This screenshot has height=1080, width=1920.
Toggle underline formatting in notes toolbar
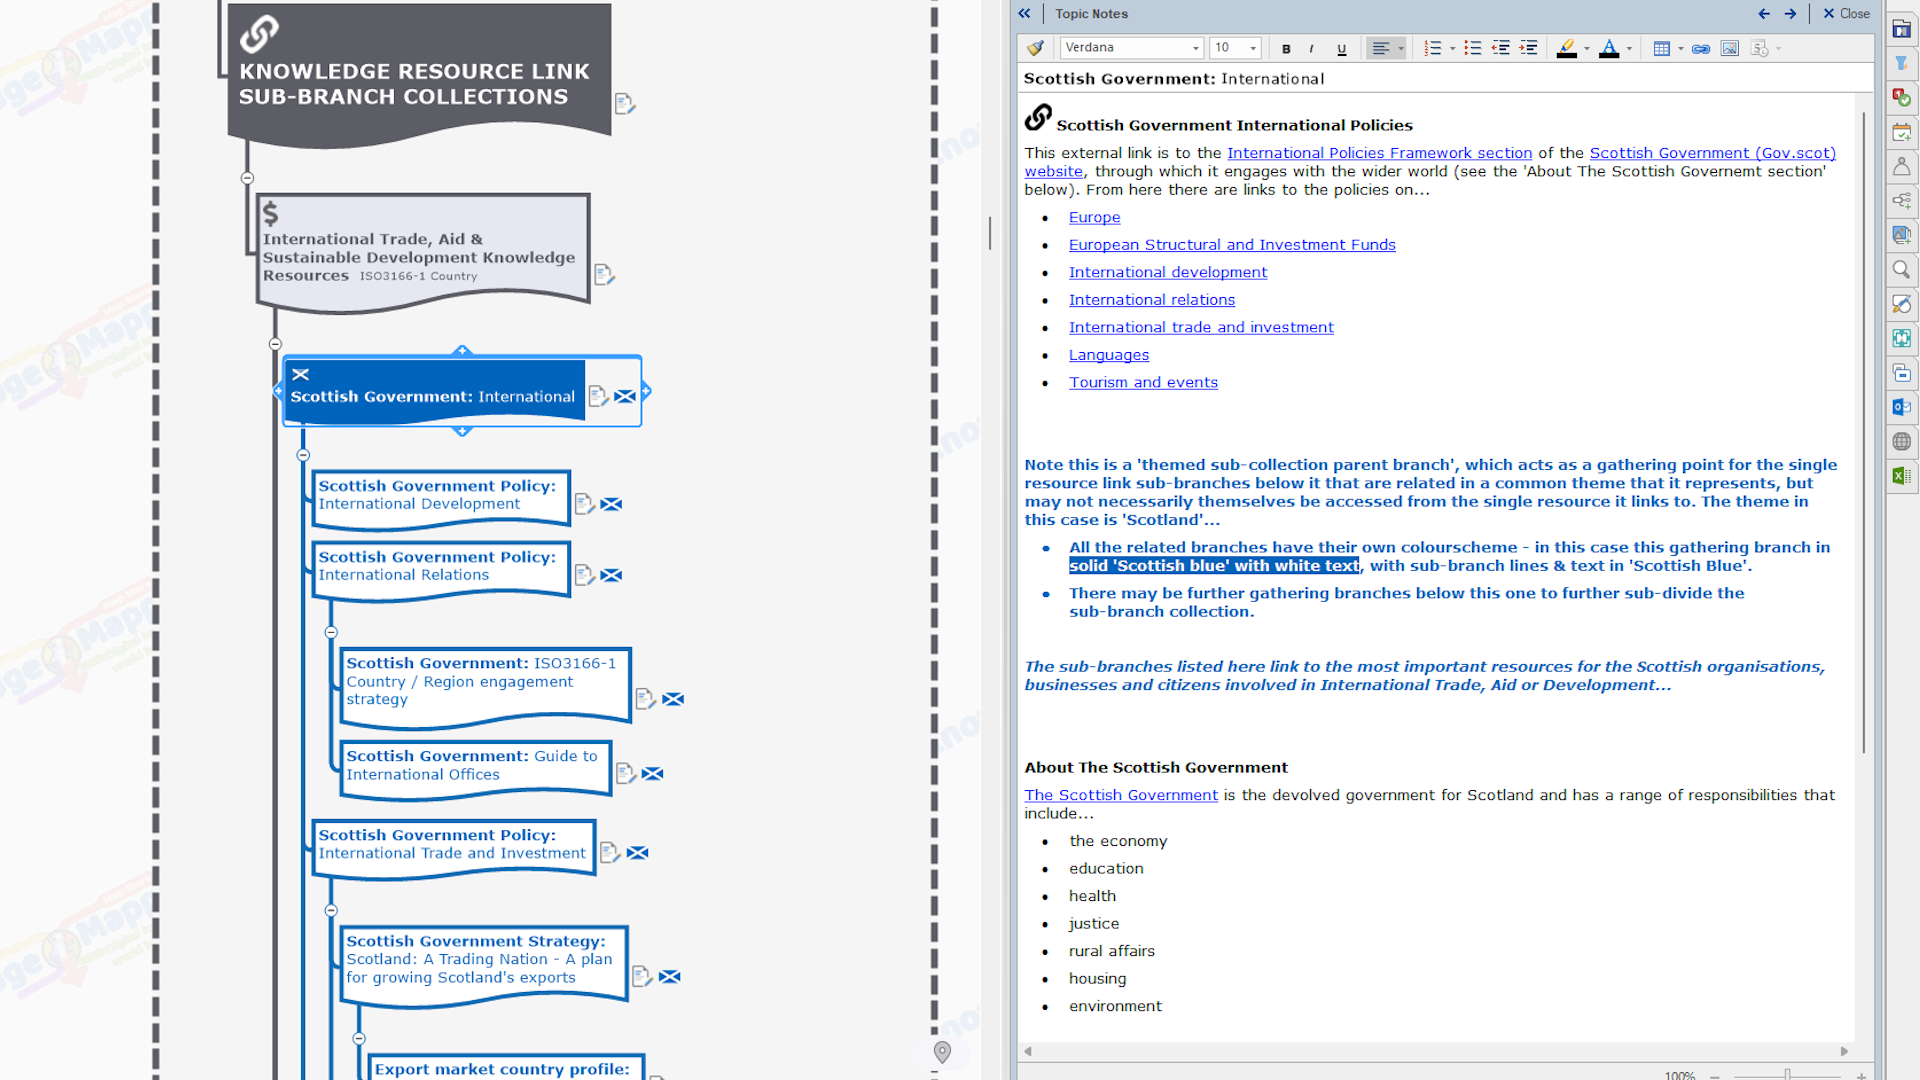[1341, 48]
